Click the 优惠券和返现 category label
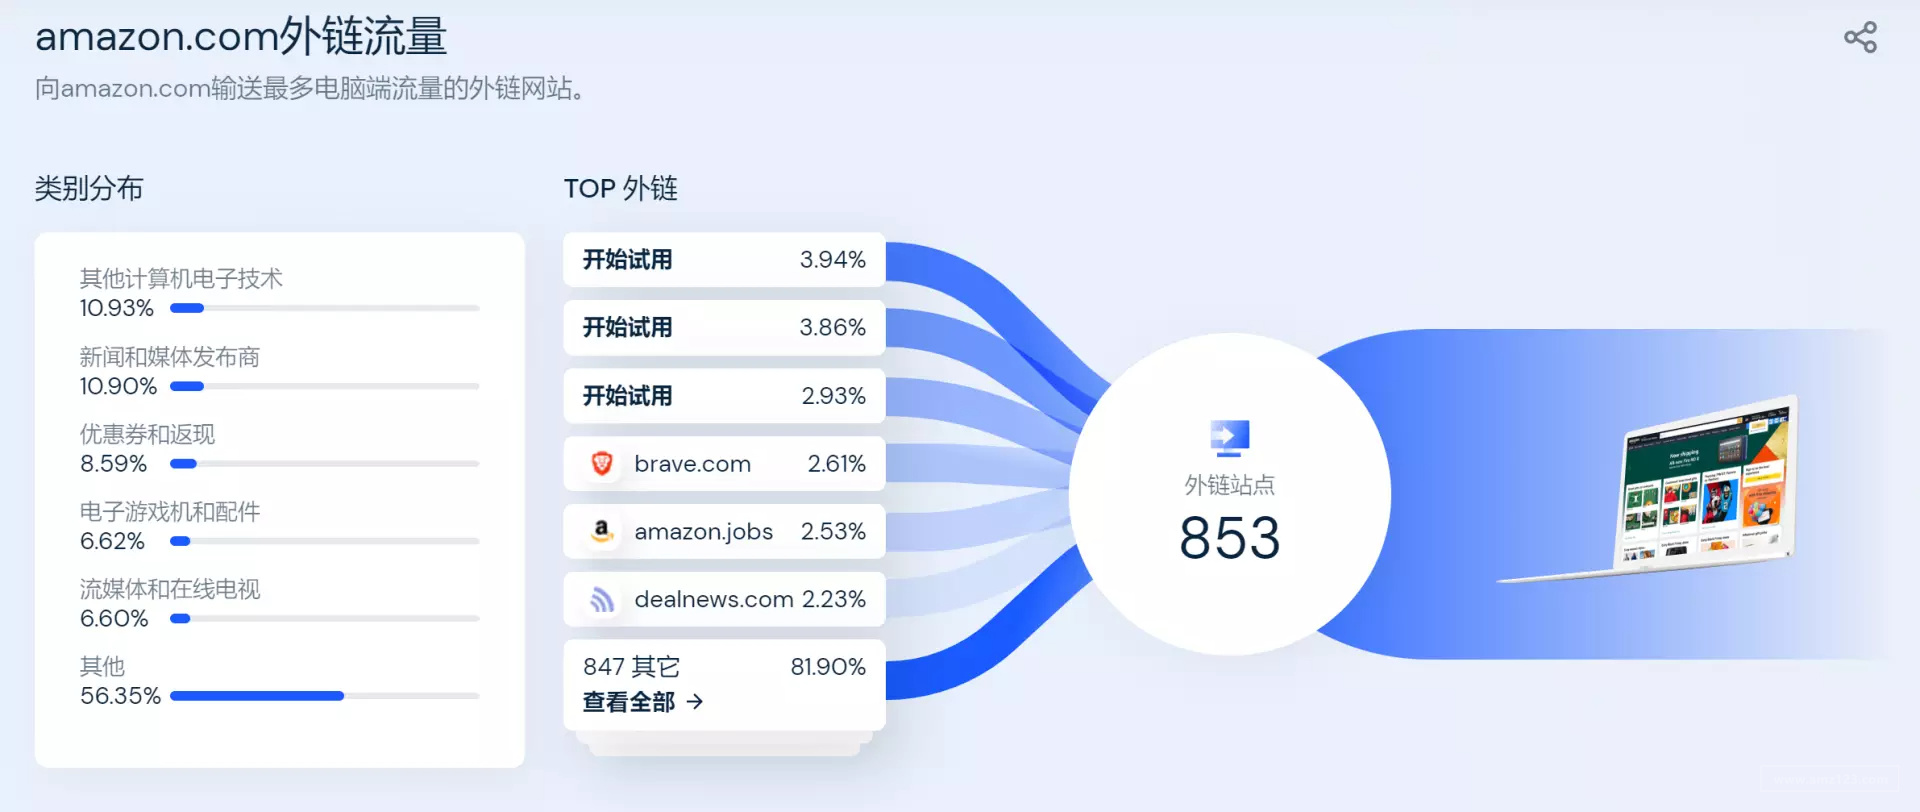Image resolution: width=1920 pixels, height=812 pixels. [x=147, y=434]
